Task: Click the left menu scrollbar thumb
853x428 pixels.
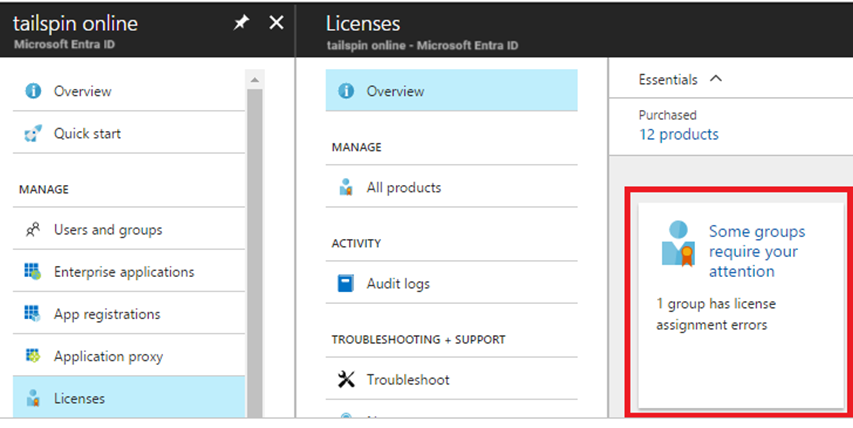Action: coord(255,253)
